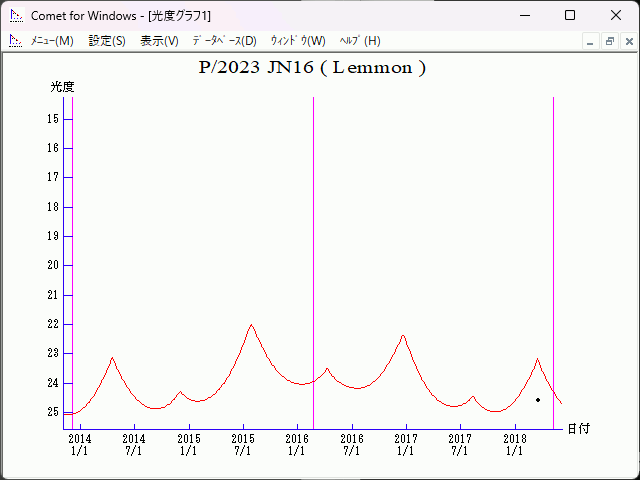640x480 pixels.
Task: Maximize the Comet for Windows window
Action: point(570,15)
